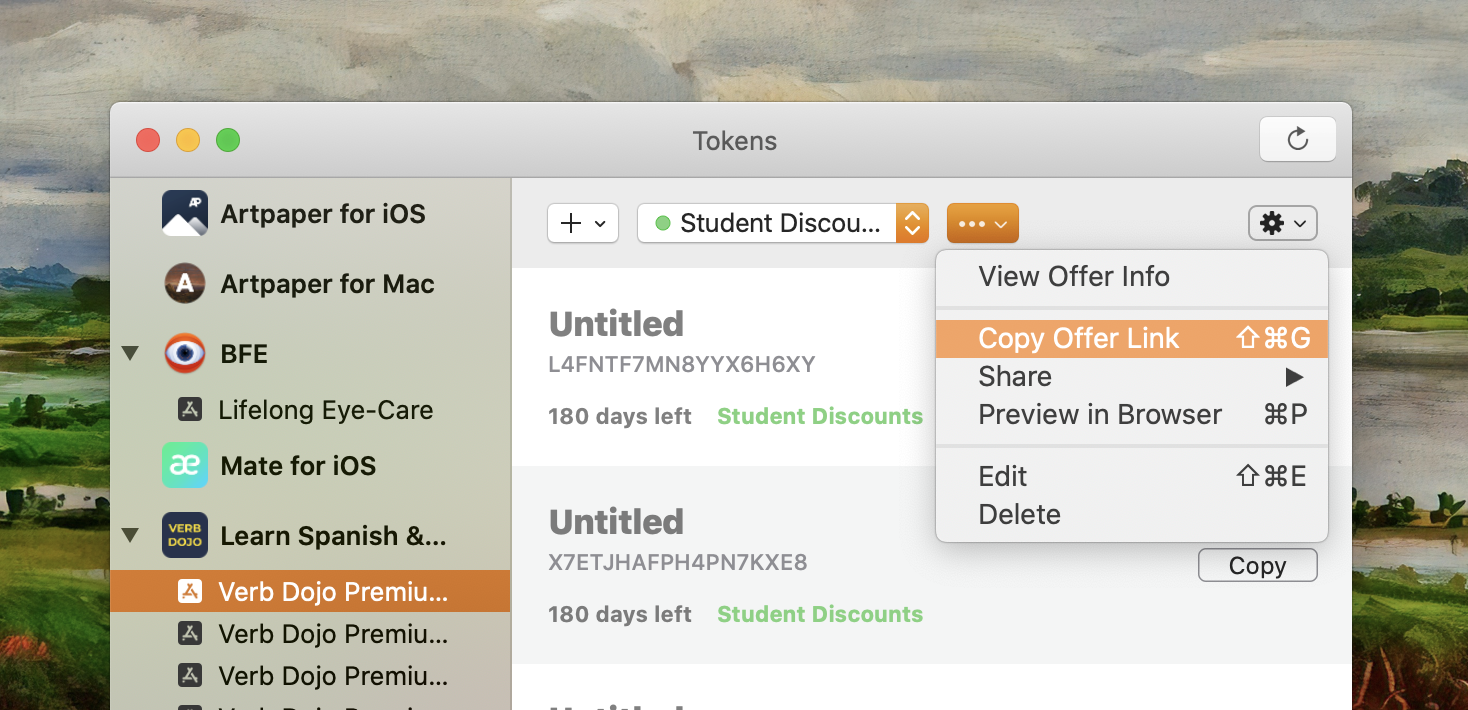Open the gear settings dropdown
The width and height of the screenshot is (1468, 710).
pos(1283,223)
